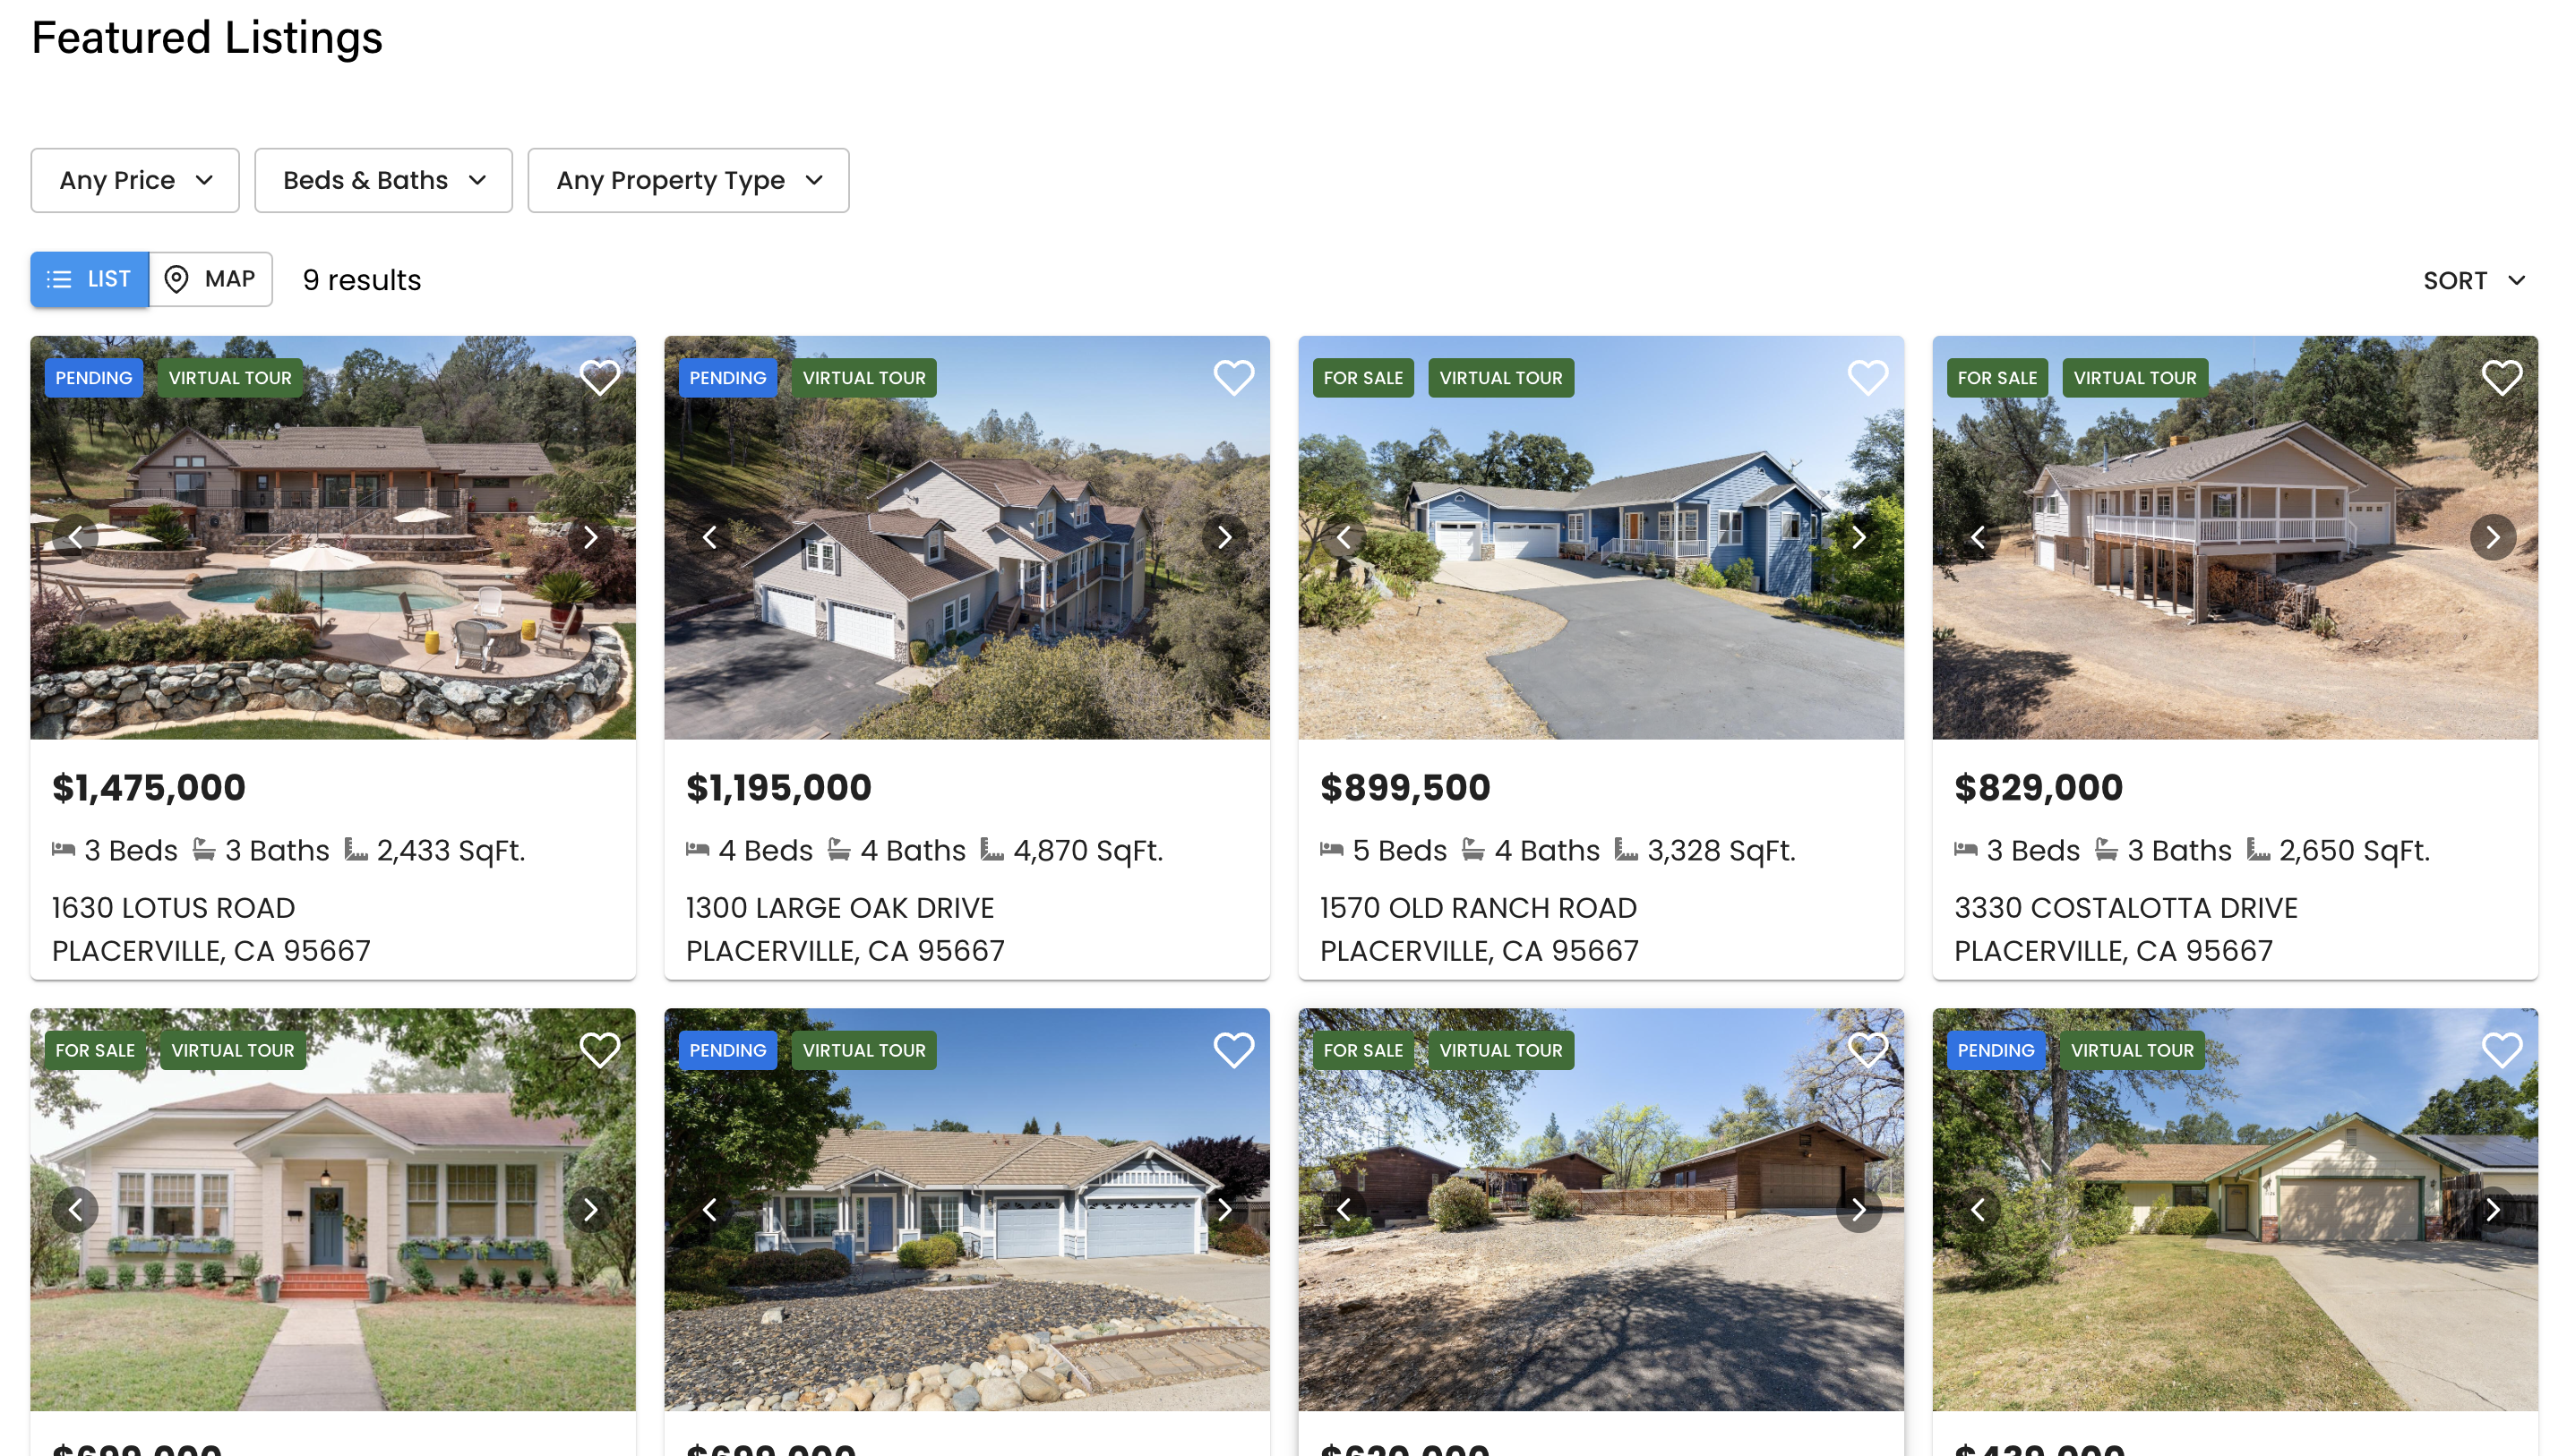Click the heart icon on second listing
Image resolution: width=2567 pixels, height=1456 pixels.
point(1232,377)
